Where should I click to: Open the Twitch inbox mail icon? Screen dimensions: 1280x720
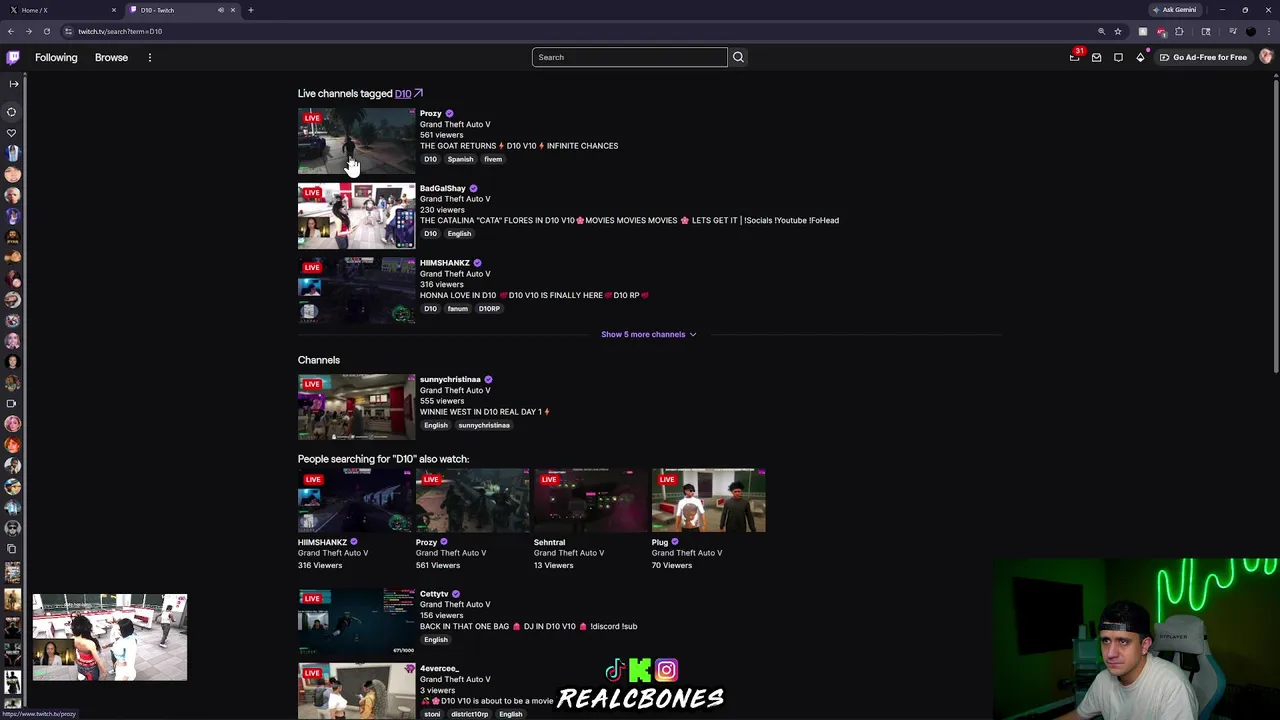click(1097, 57)
